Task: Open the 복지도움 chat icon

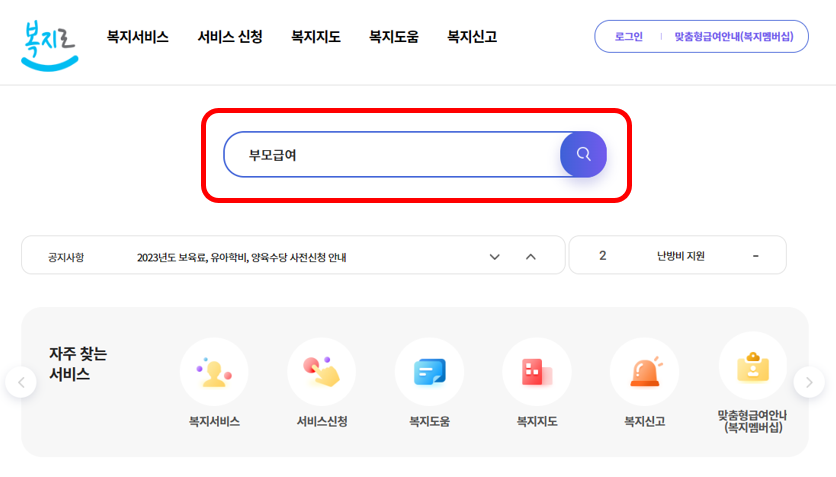Action: [429, 372]
